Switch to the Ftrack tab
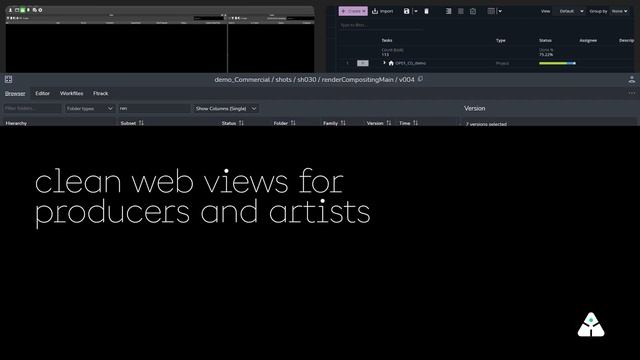This screenshot has width=640, height=360. [100, 93]
